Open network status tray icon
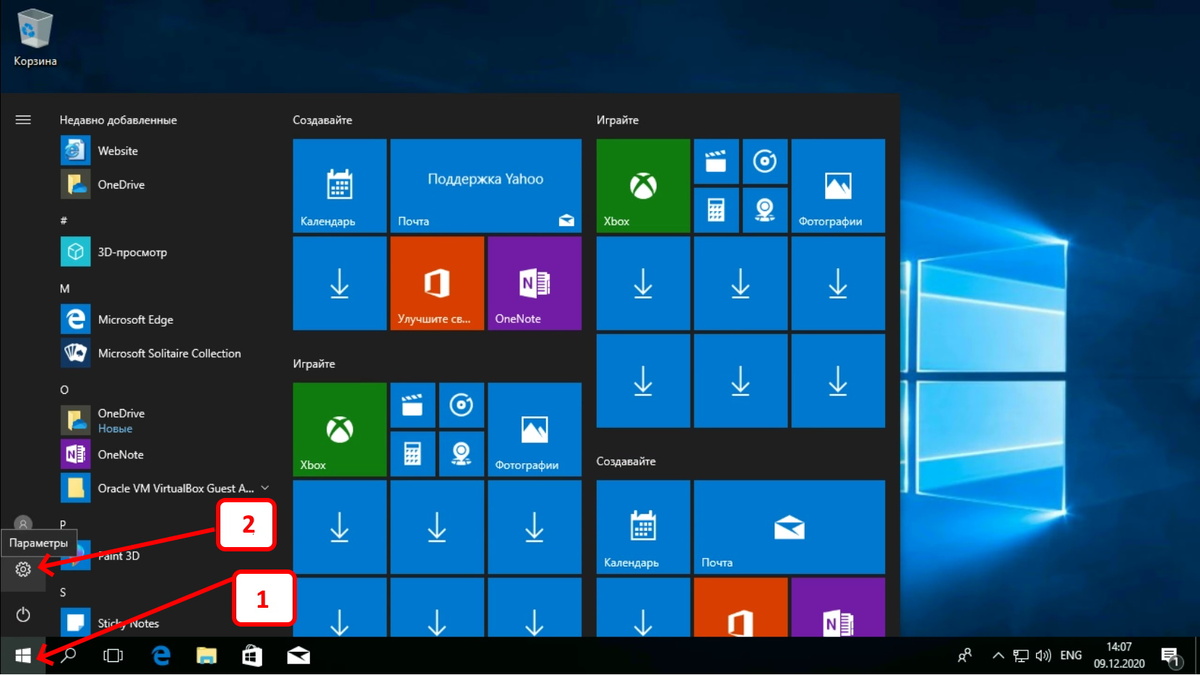The image size is (1200, 675). [1021, 656]
